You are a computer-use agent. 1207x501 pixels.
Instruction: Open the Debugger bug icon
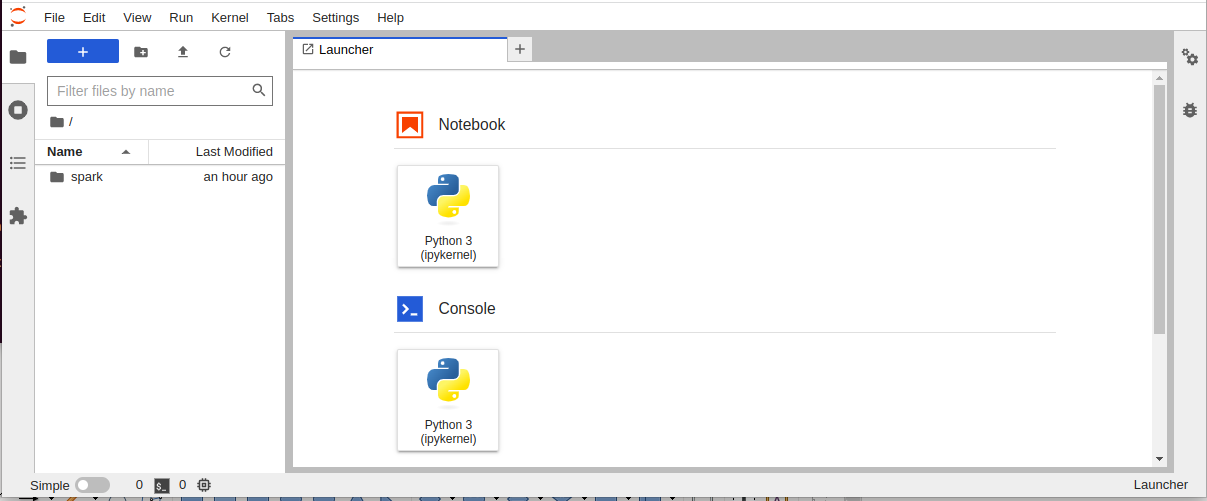click(x=1190, y=110)
